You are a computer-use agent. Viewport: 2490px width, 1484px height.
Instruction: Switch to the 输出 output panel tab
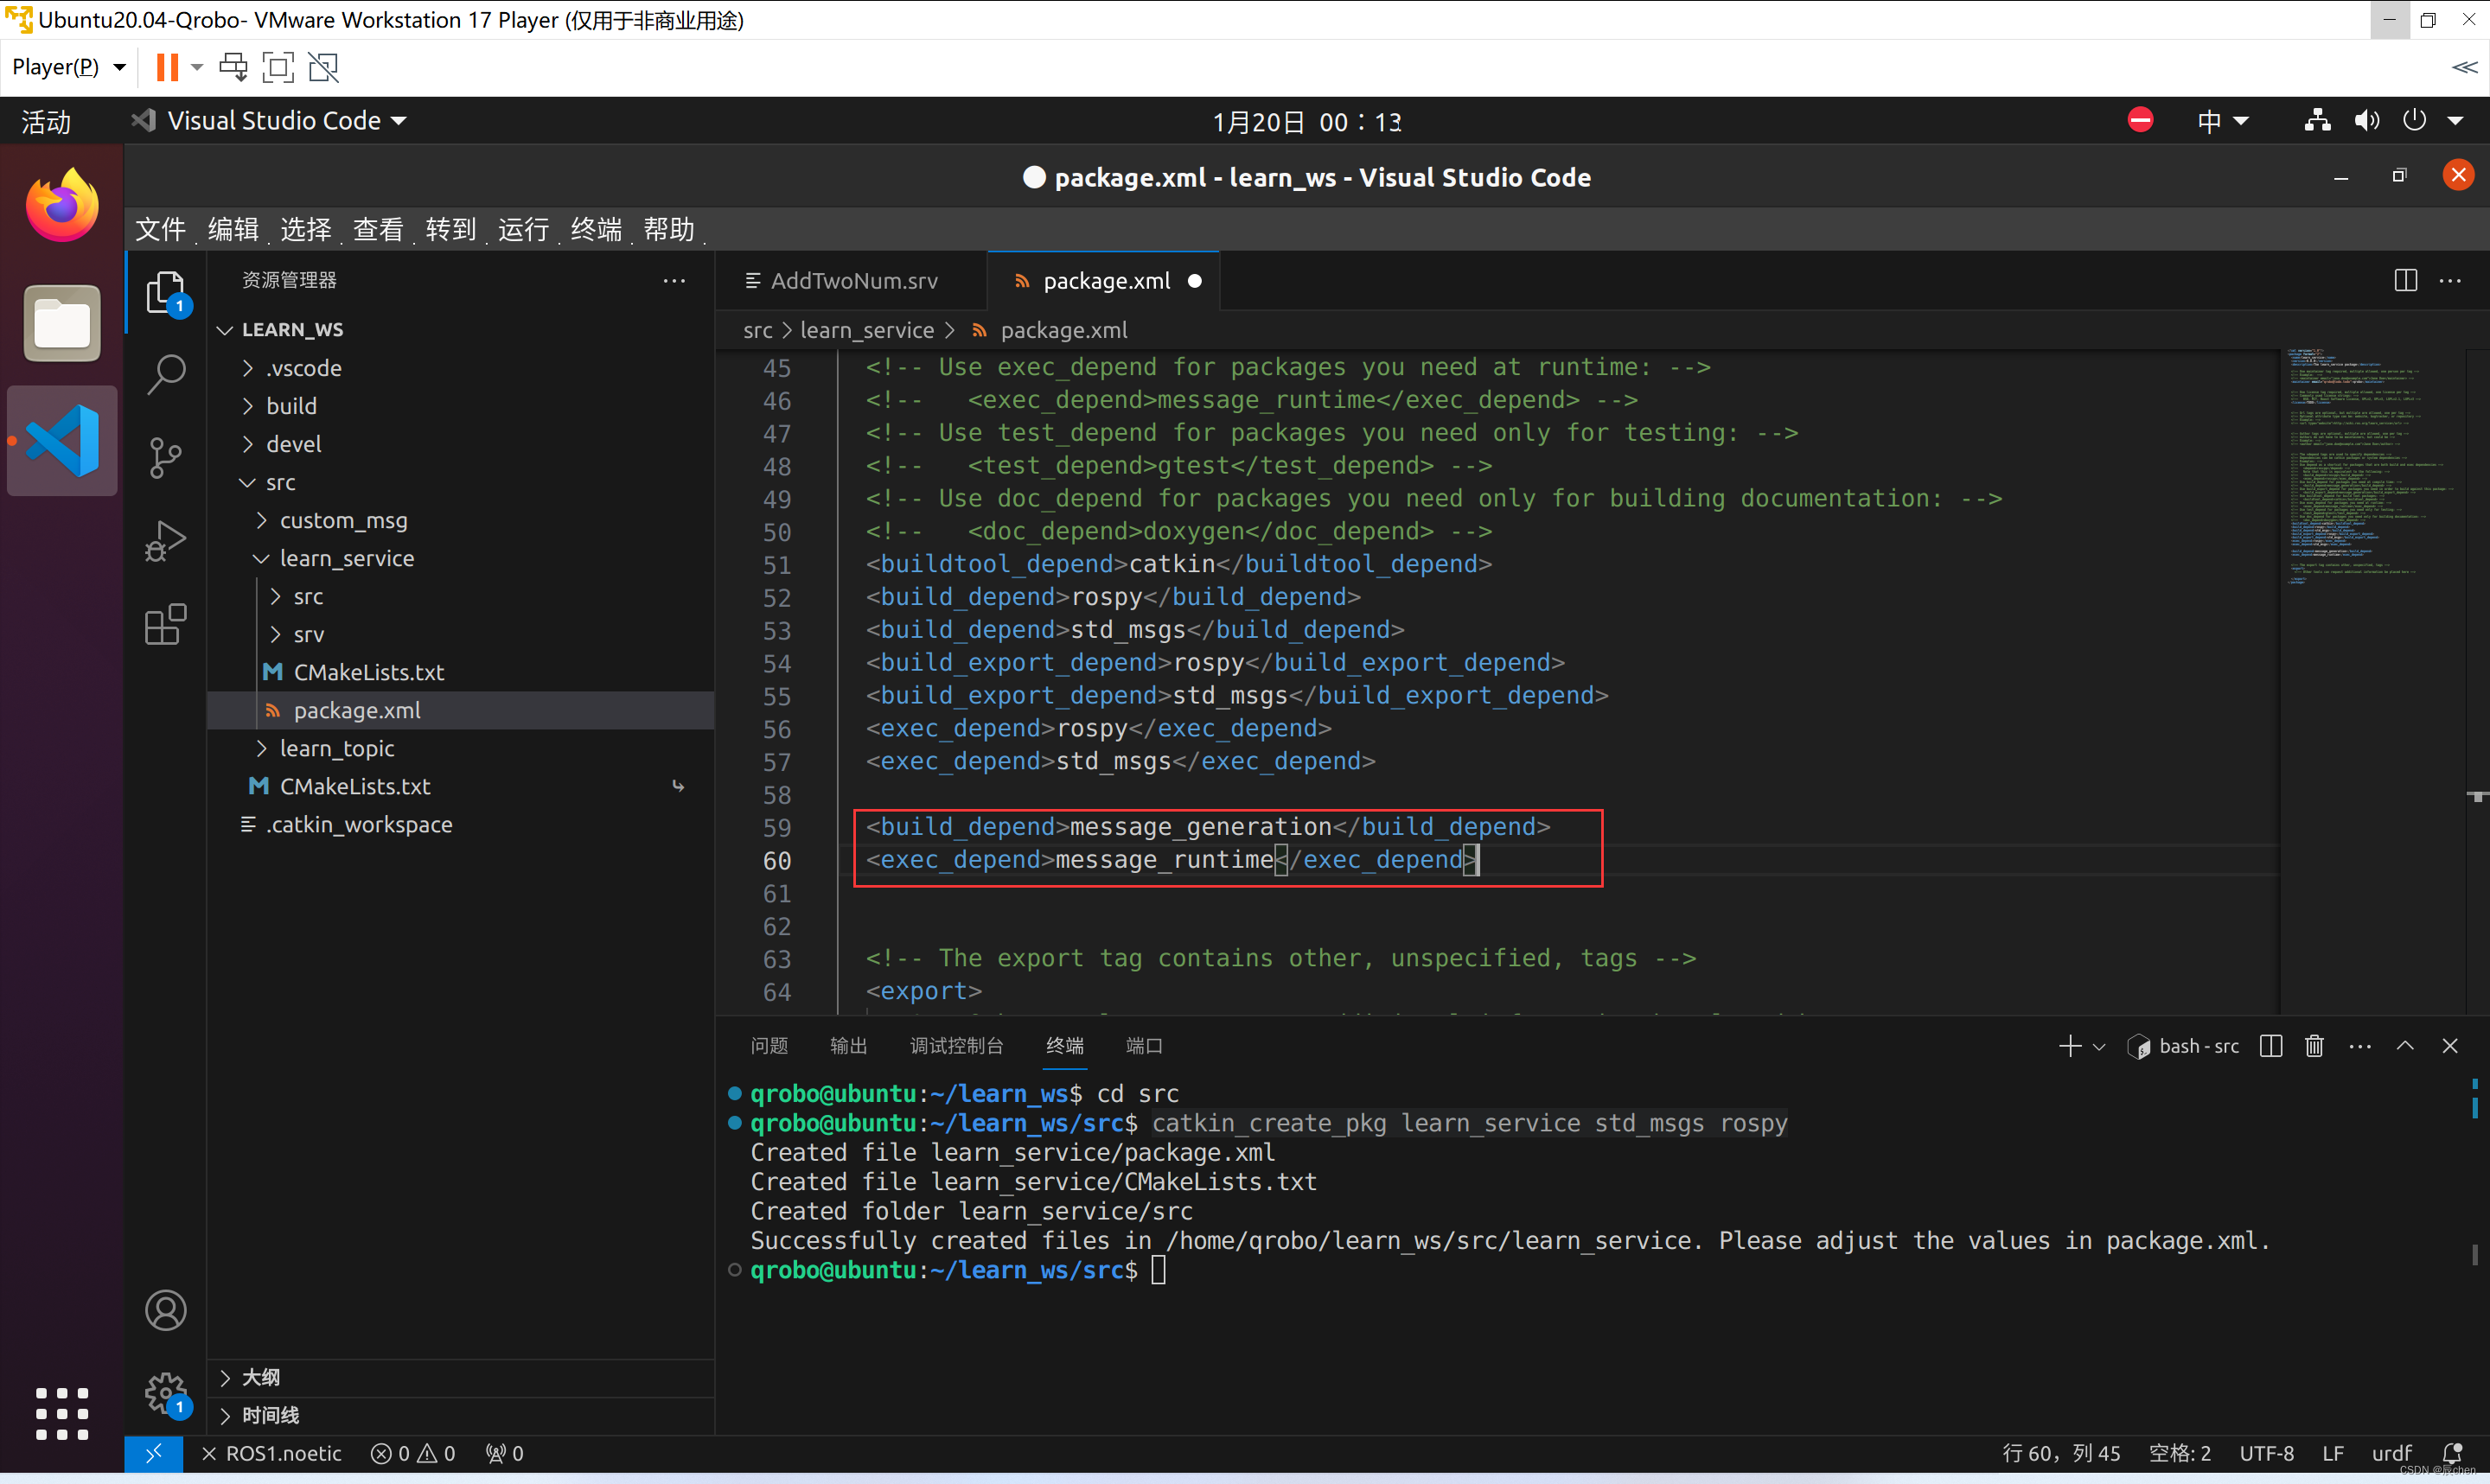[x=849, y=1046]
